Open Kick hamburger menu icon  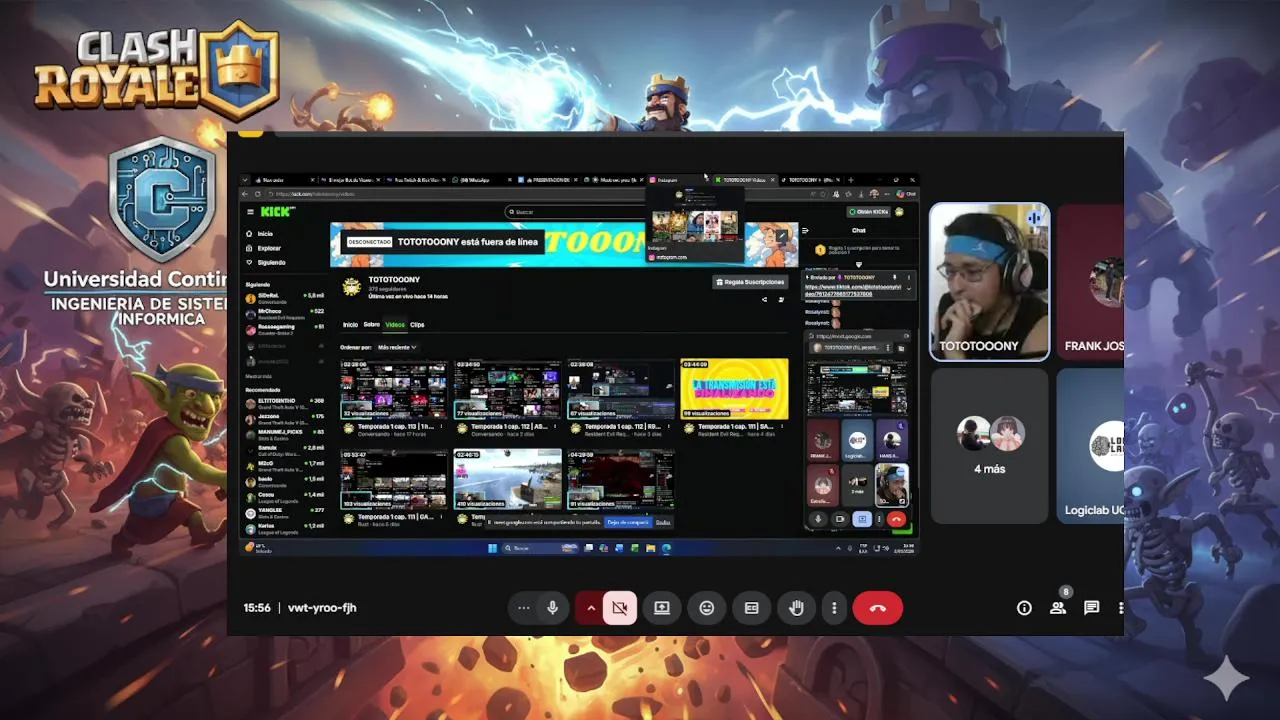click(x=250, y=212)
